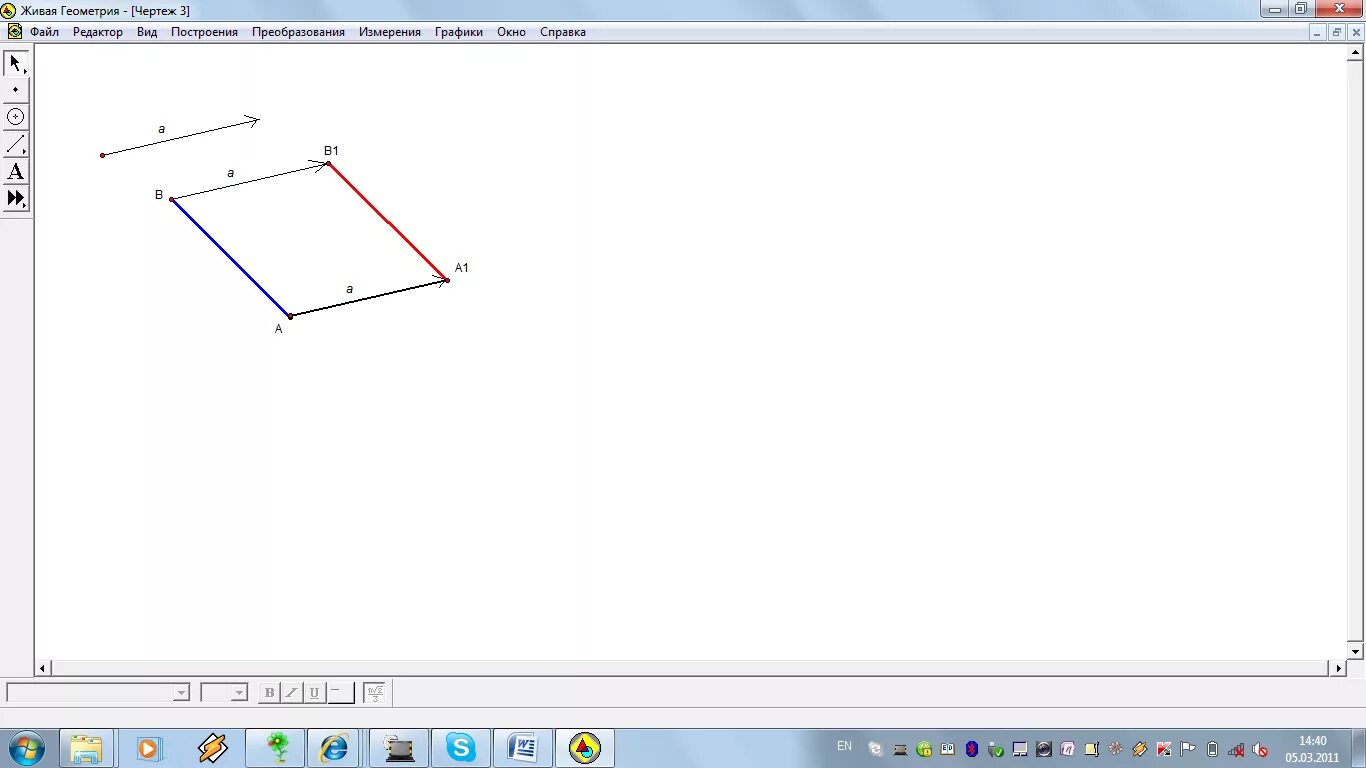Image resolution: width=1366 pixels, height=768 pixels.
Task: Click vertical scrollbar up arrow
Action: (1356, 53)
